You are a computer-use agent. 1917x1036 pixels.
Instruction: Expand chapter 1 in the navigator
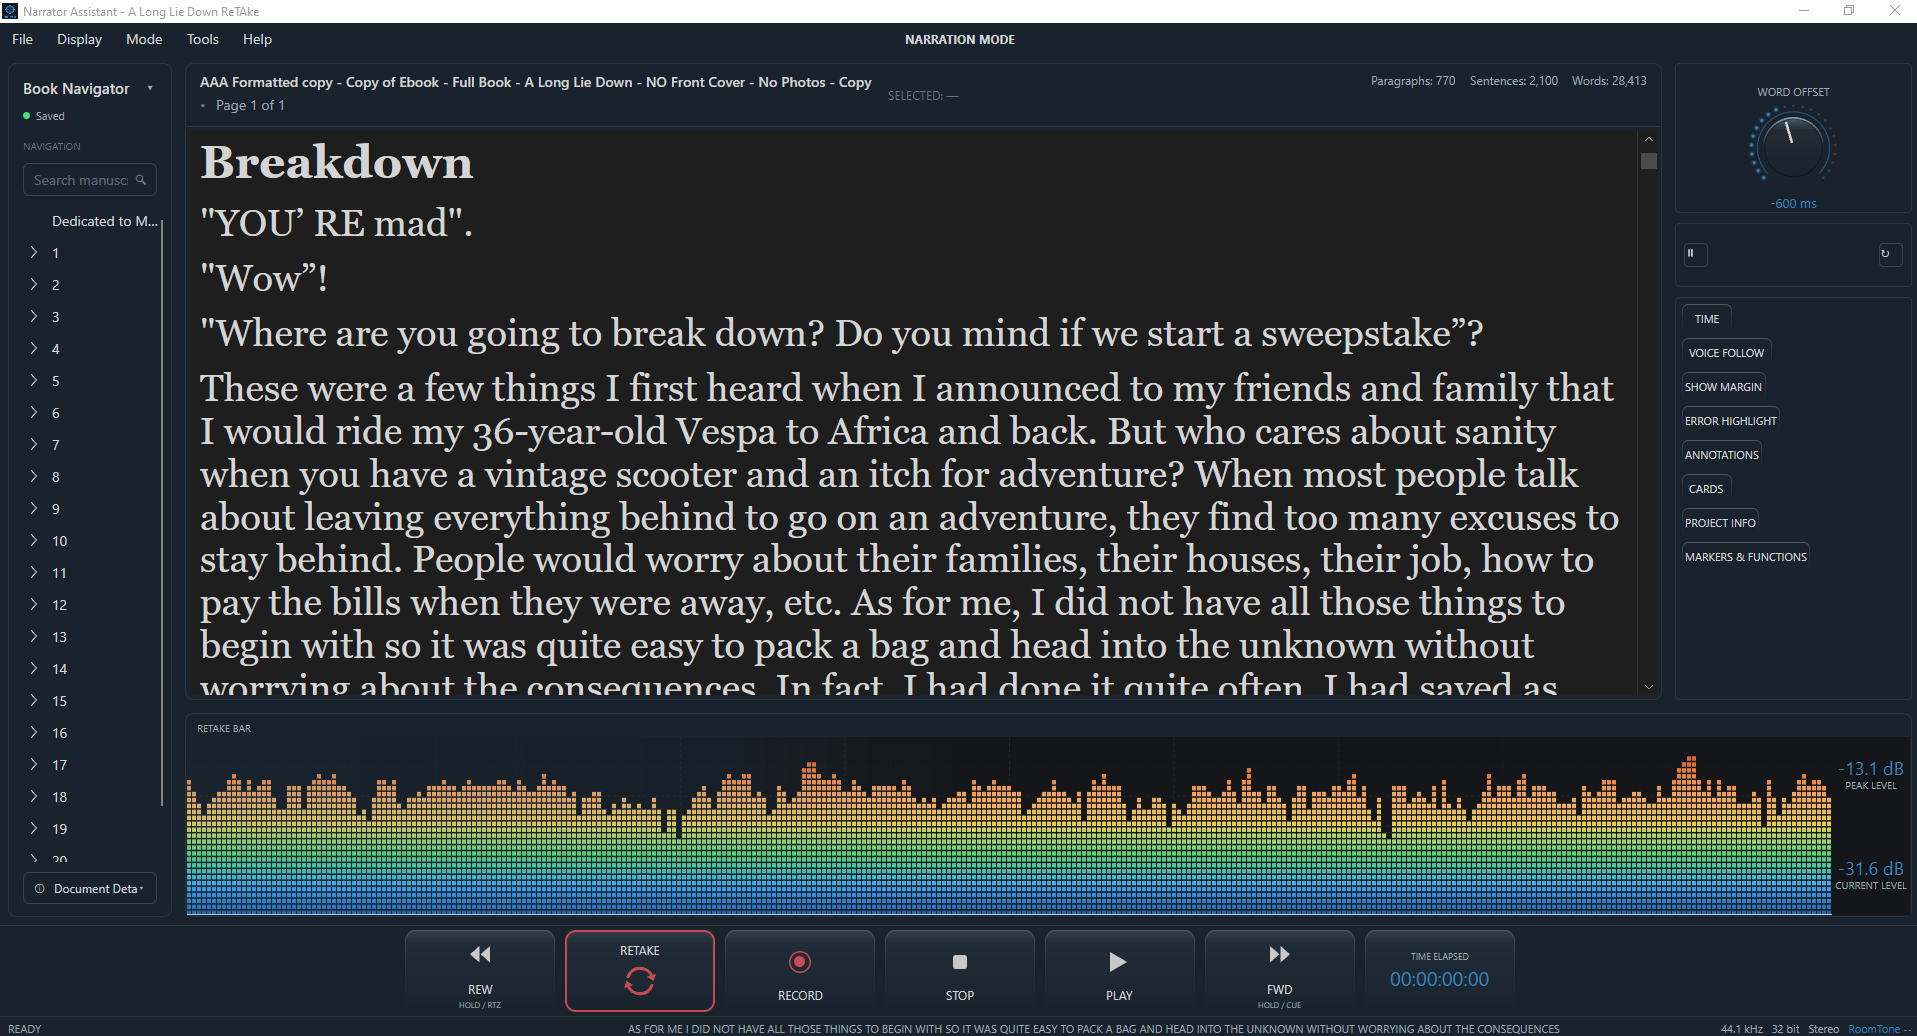34,252
